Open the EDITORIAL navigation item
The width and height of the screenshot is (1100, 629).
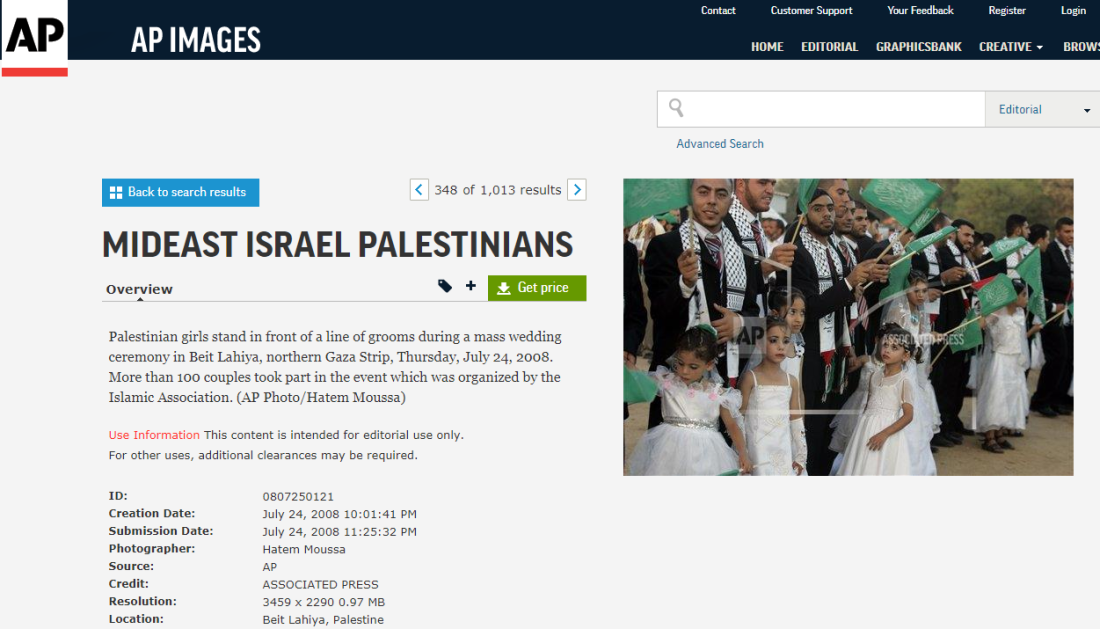[829, 47]
